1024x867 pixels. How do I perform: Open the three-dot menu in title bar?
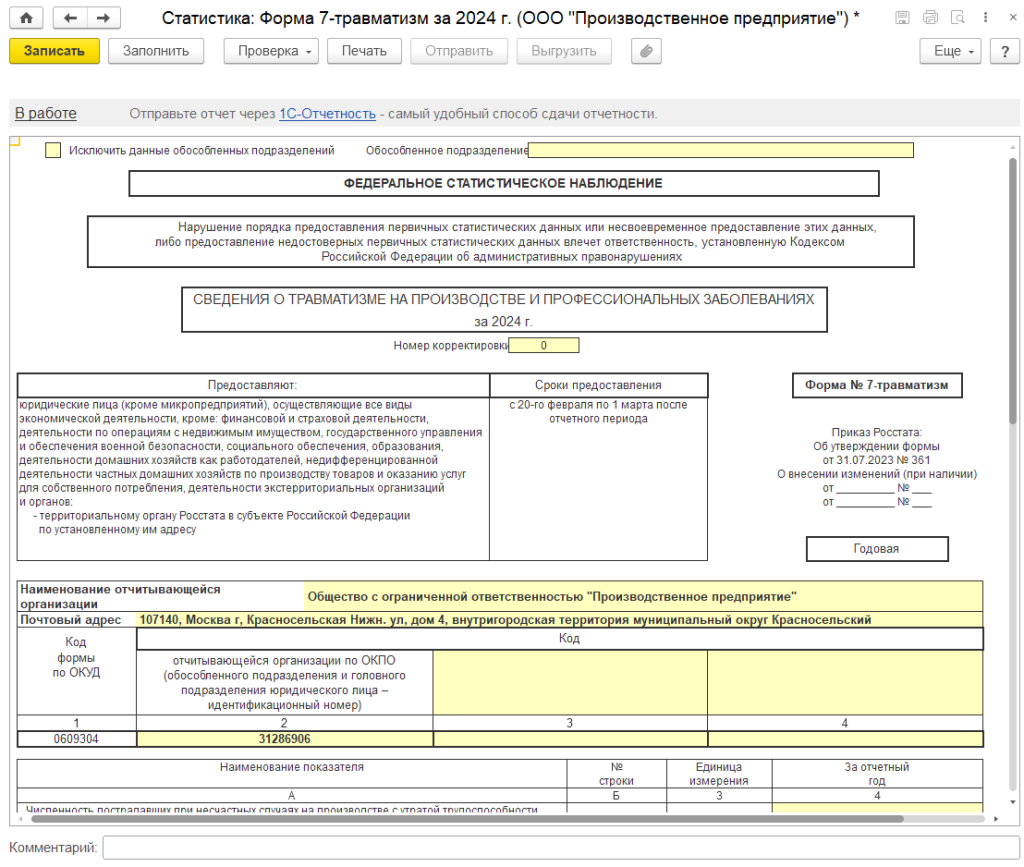[987, 18]
